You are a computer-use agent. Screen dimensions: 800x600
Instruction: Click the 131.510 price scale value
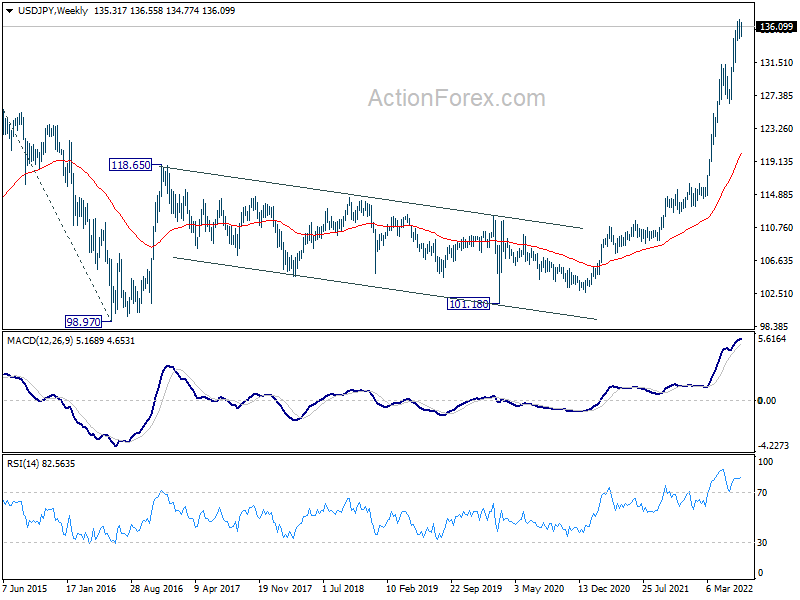click(777, 63)
